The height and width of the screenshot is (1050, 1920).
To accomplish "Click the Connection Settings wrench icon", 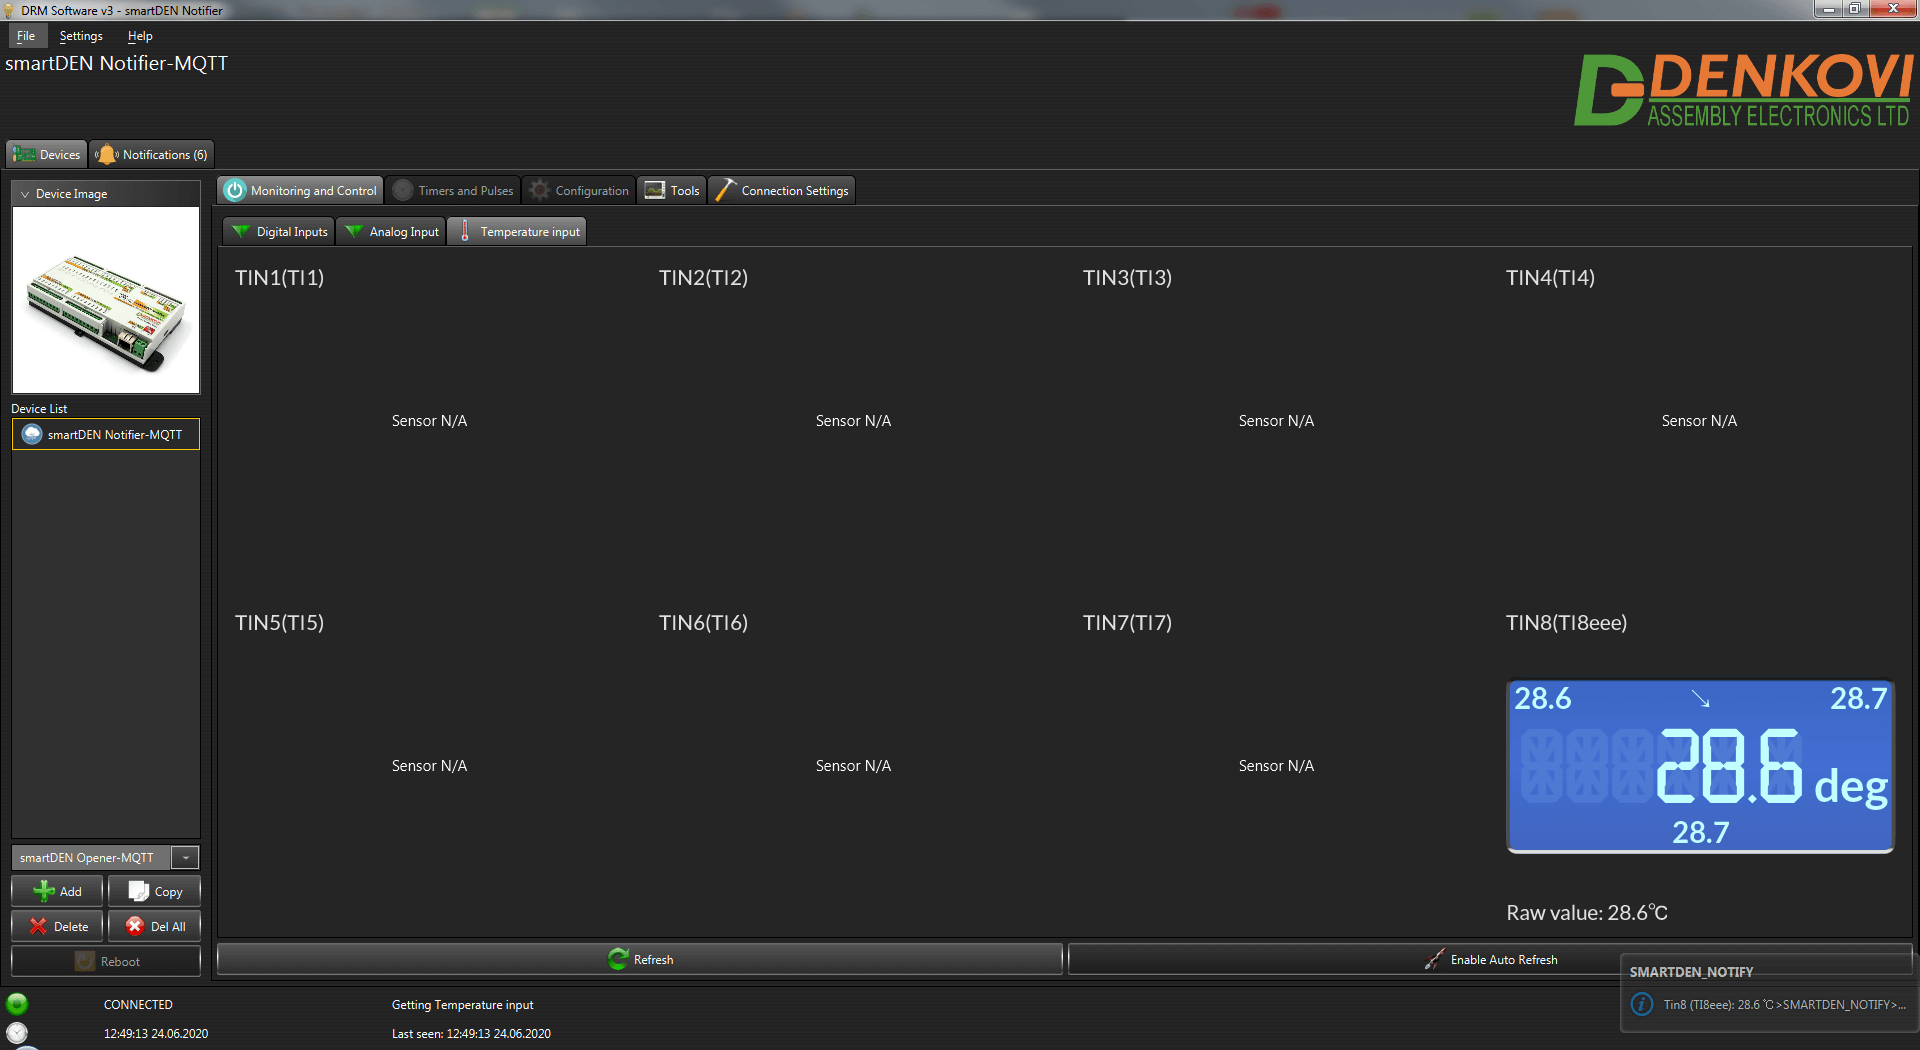I will tap(726, 190).
